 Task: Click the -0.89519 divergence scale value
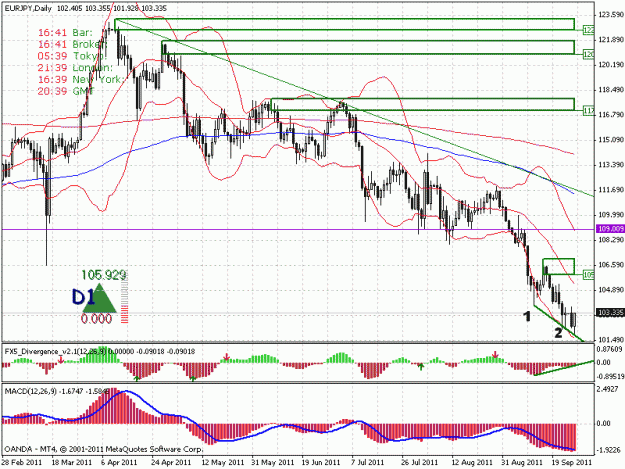click(x=609, y=376)
